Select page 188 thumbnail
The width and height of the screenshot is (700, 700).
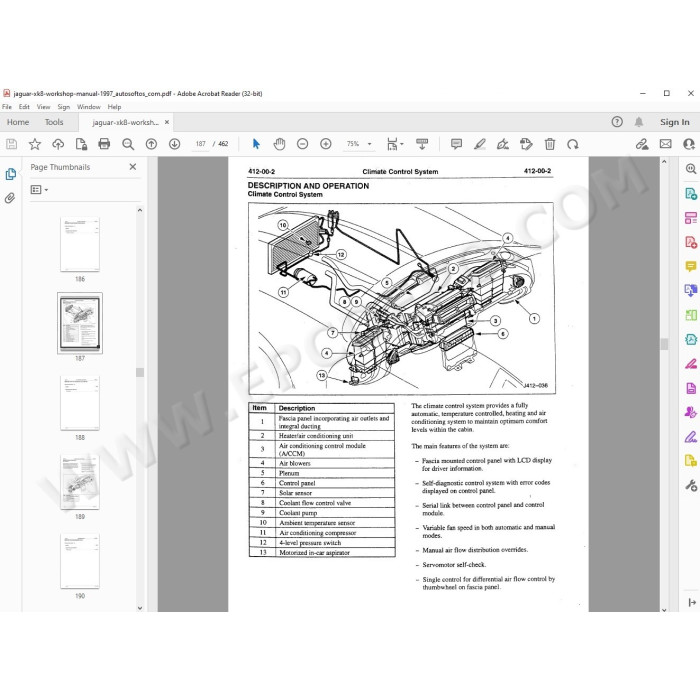pos(80,403)
